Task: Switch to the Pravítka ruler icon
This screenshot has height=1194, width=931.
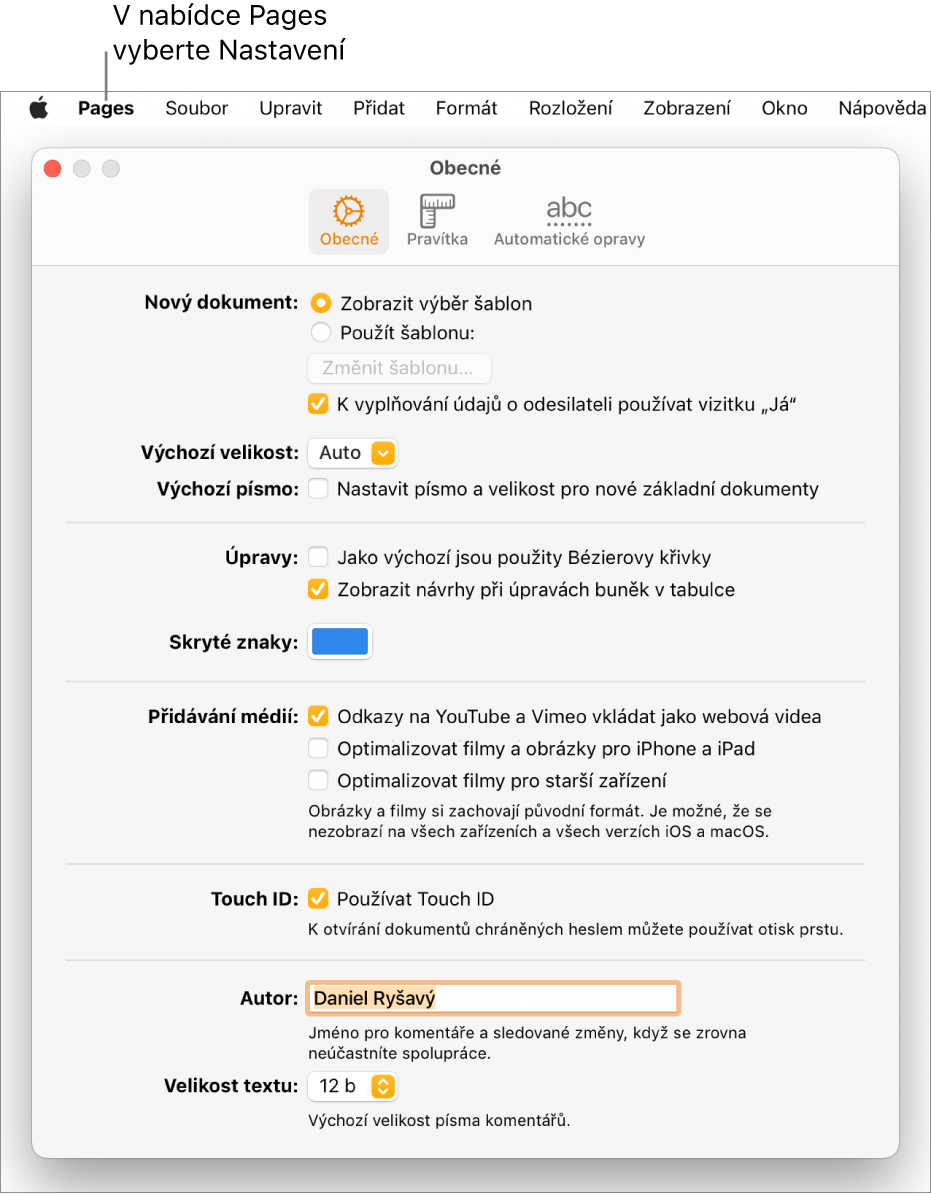Action: [x=437, y=222]
